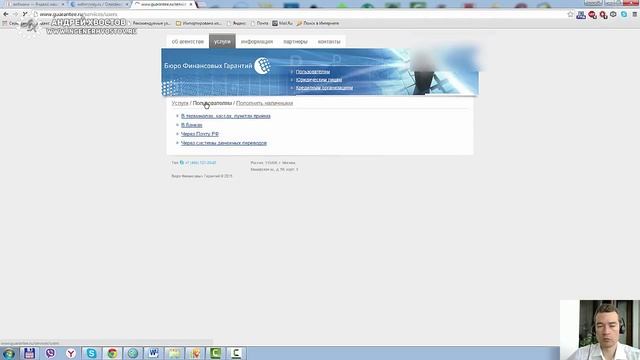
Task: Open the blue floppy-disk app in the taskbar
Action: point(29,353)
